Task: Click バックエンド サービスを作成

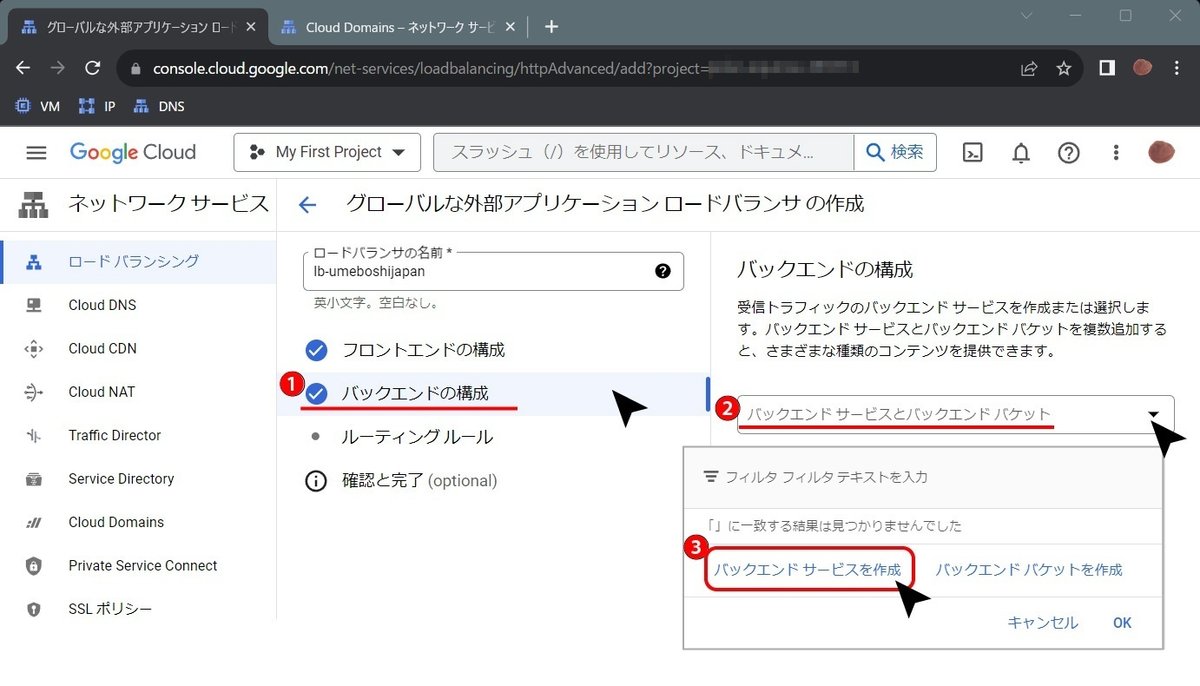Action: pyautogui.click(x=808, y=570)
